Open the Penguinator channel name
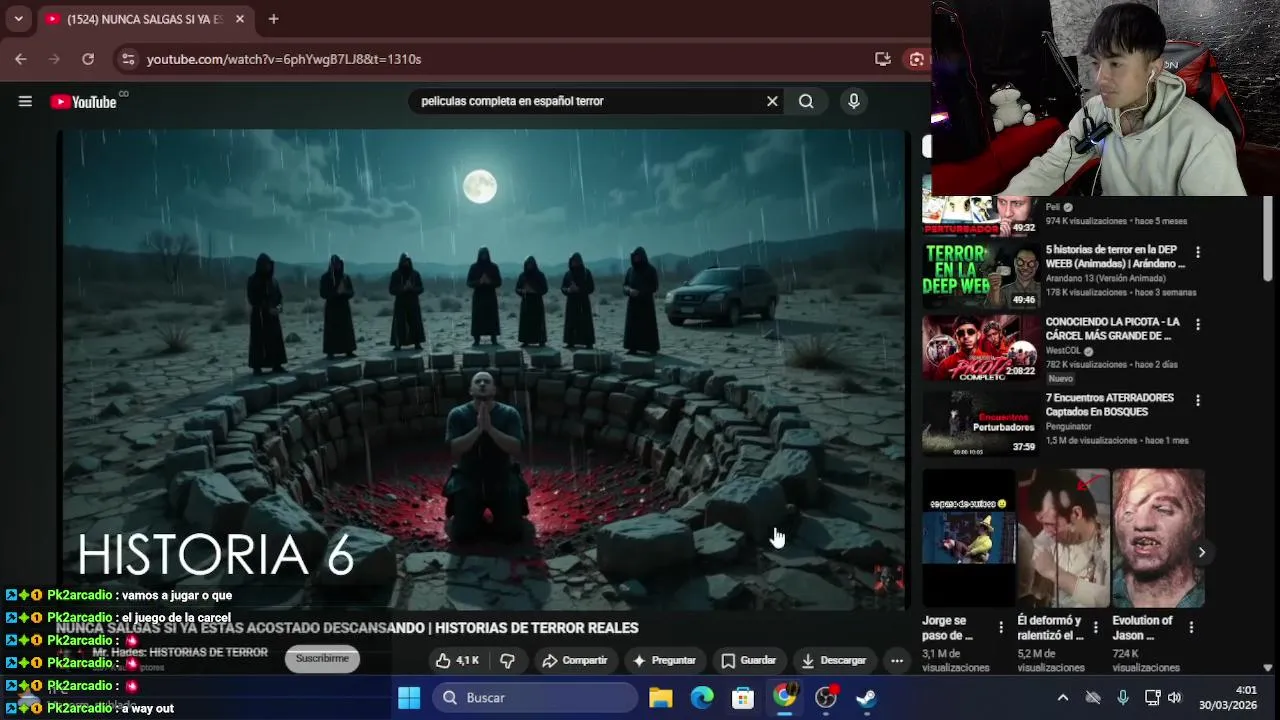Image resolution: width=1280 pixels, height=720 pixels. click(1069, 427)
